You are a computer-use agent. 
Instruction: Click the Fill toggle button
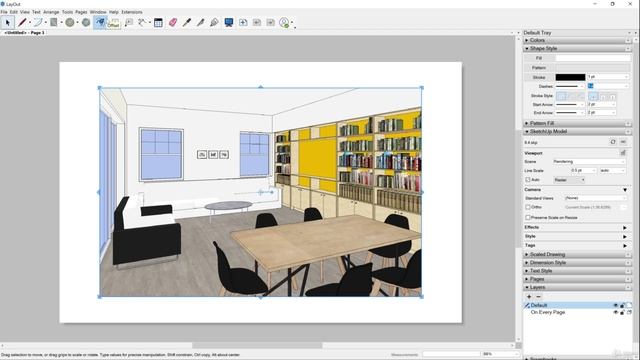pyautogui.click(x=539, y=58)
